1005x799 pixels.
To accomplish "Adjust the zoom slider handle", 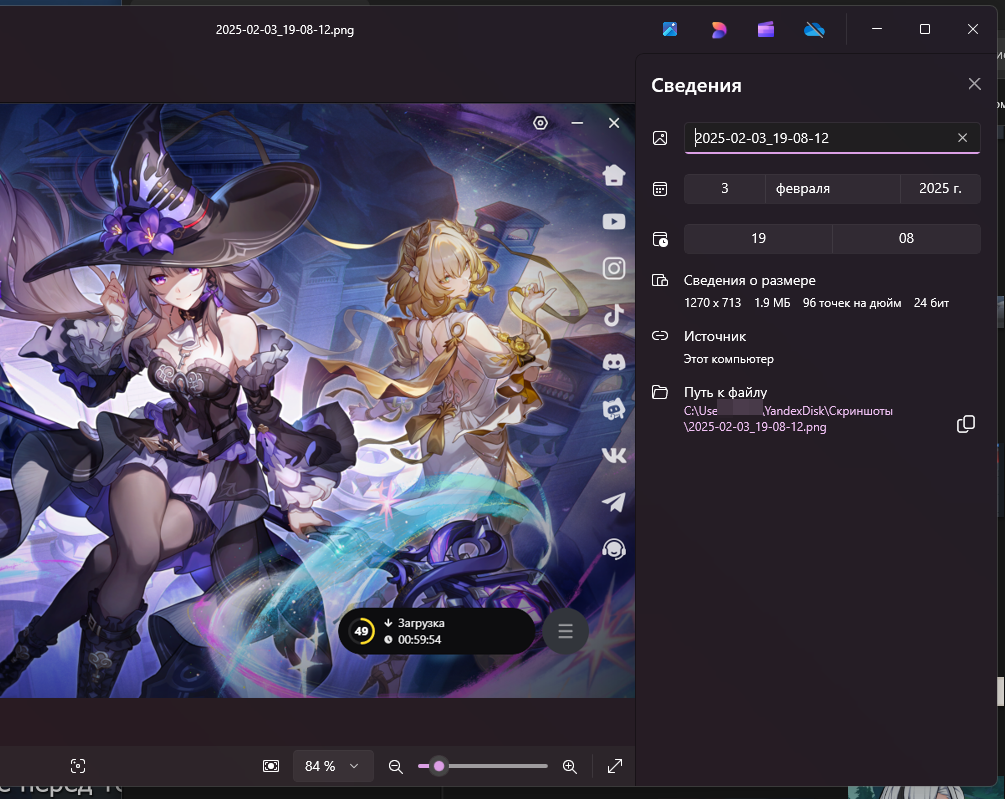I will (x=439, y=766).
